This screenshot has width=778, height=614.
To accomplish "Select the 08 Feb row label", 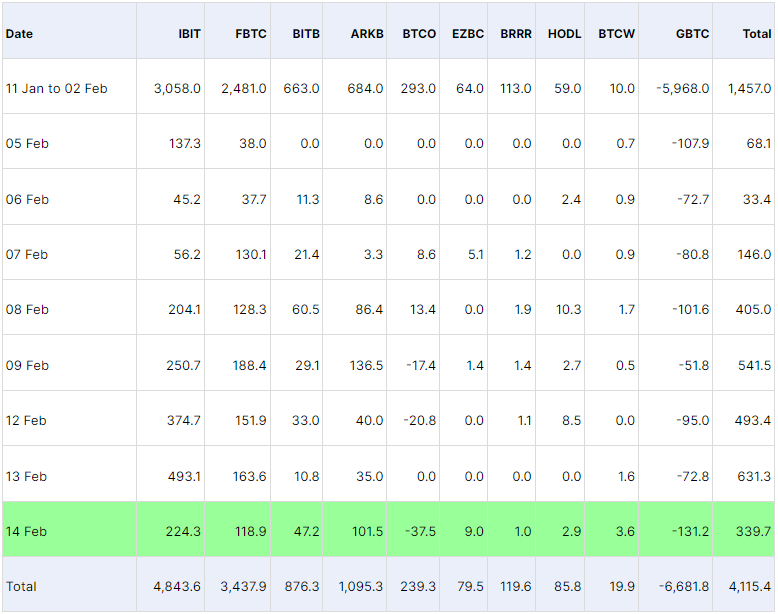I will coord(27,310).
